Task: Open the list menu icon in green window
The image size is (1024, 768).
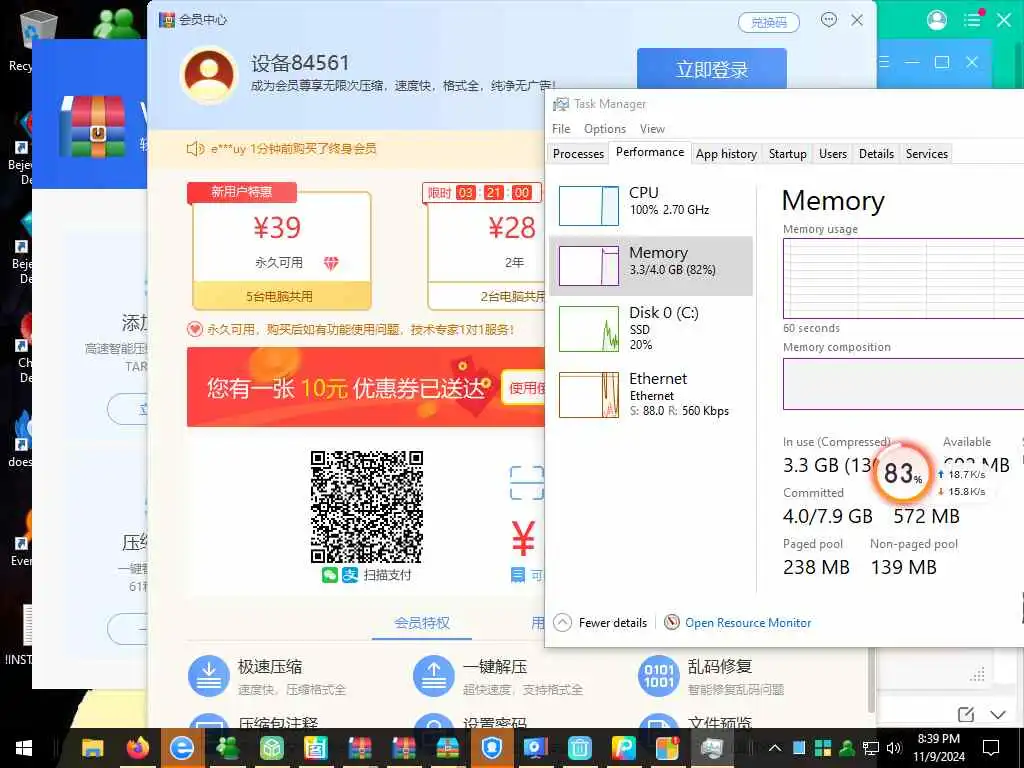Action: (x=972, y=20)
